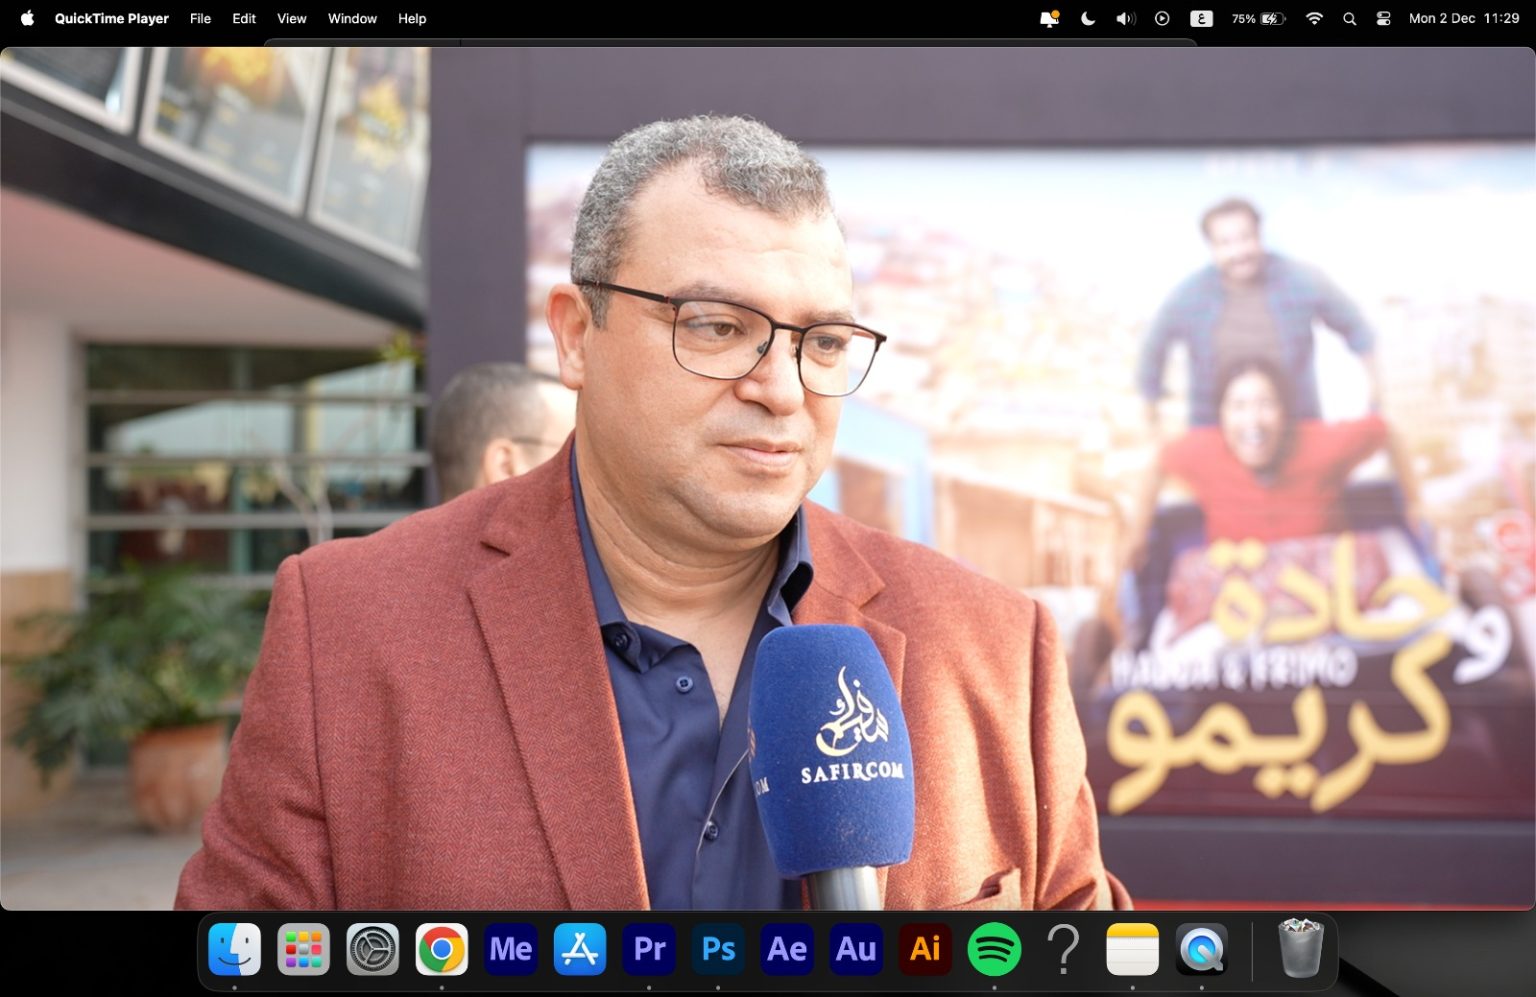Launch Launchpad from the dock

303,948
